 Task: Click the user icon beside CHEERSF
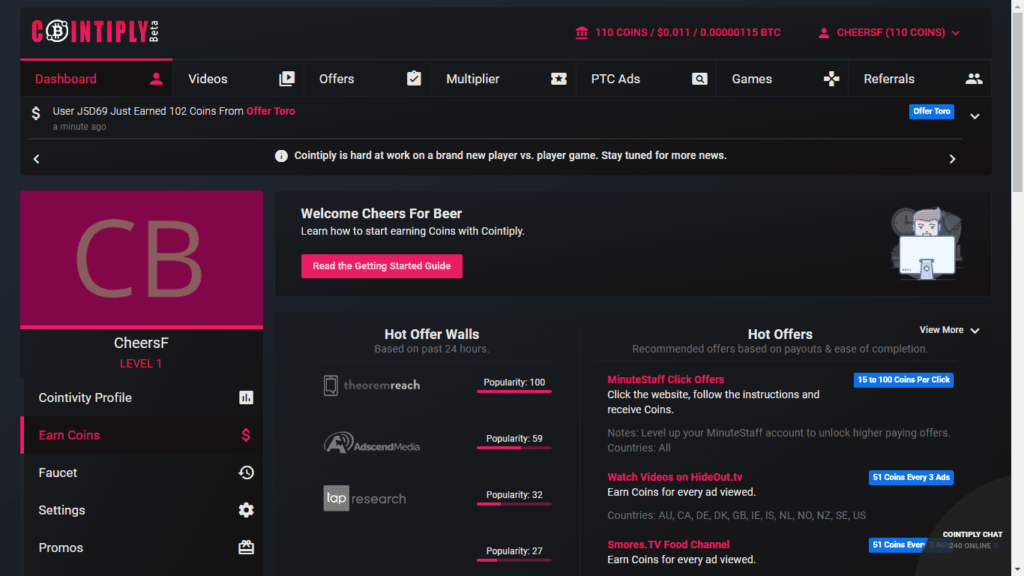pos(824,33)
